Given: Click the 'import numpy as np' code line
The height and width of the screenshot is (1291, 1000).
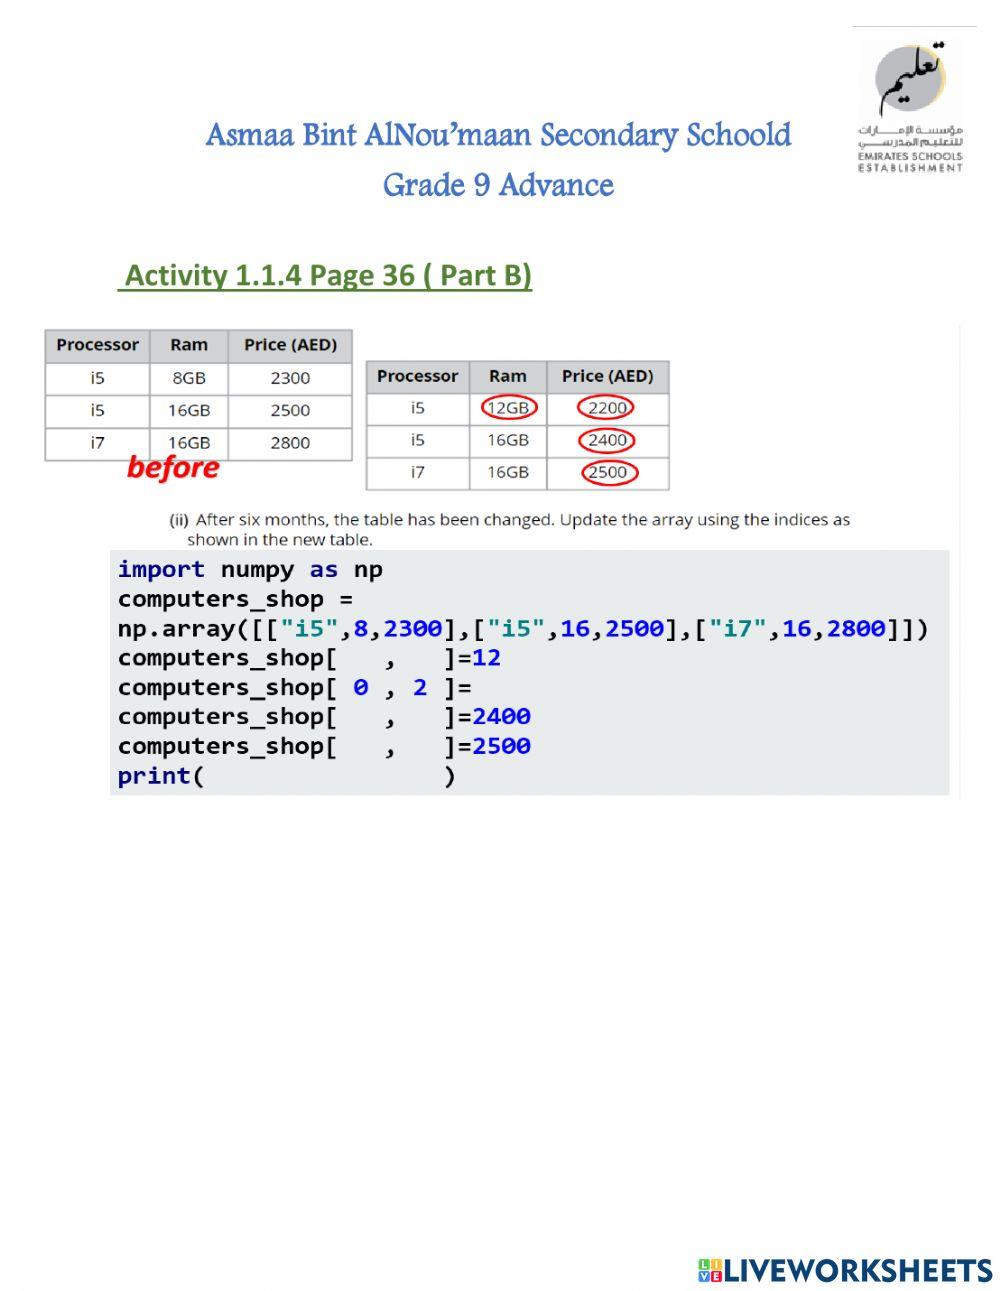Looking at the screenshot, I should pos(250,570).
